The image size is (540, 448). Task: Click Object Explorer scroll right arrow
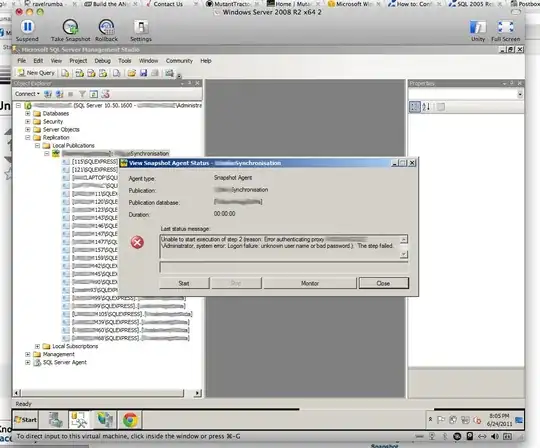point(197,393)
